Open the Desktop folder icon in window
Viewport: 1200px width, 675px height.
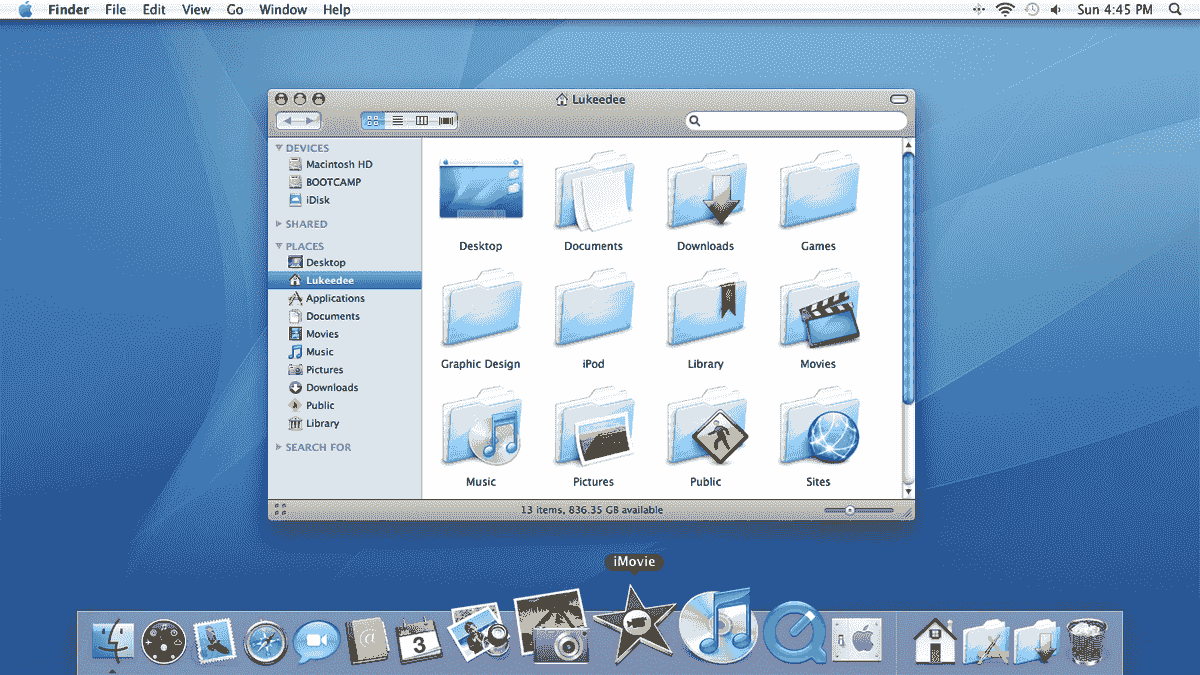click(x=481, y=188)
